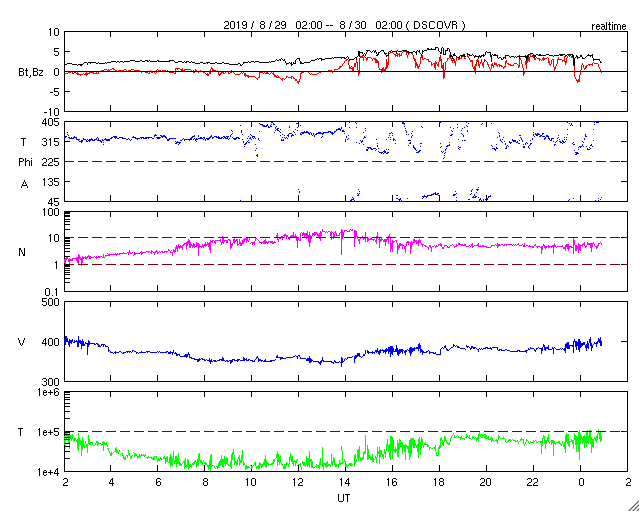640x512 pixels.
Task: Select the 'Bt,Bz' axis label
Action: point(30,73)
